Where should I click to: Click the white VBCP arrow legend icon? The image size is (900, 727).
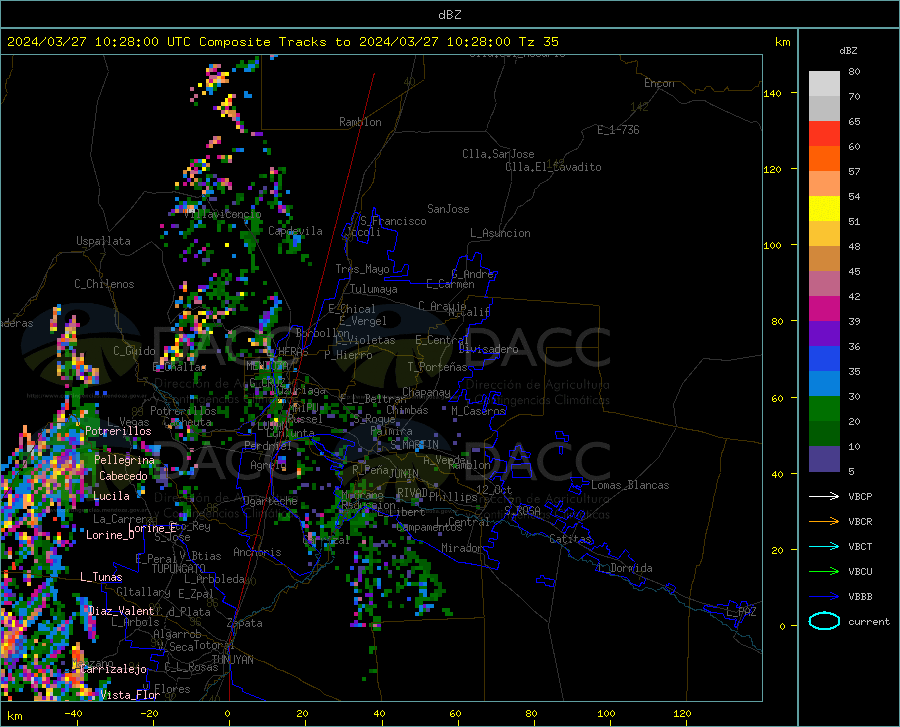coord(824,496)
